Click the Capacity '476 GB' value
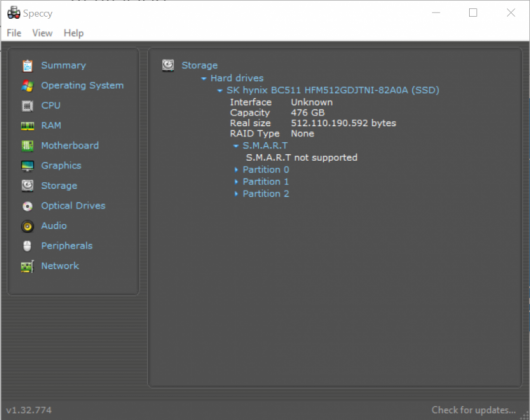This screenshot has width=530, height=420. point(308,113)
